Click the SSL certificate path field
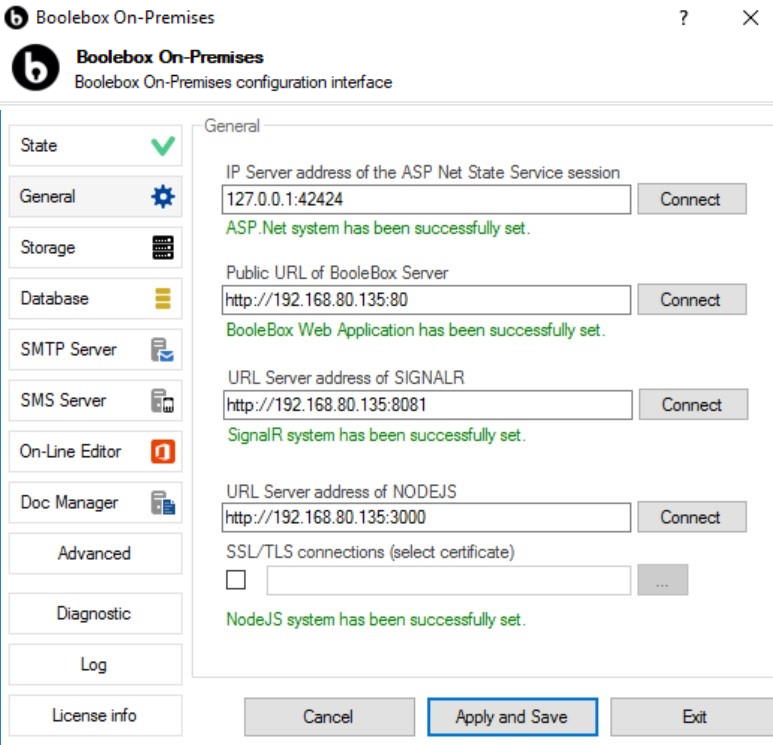 tap(449, 580)
